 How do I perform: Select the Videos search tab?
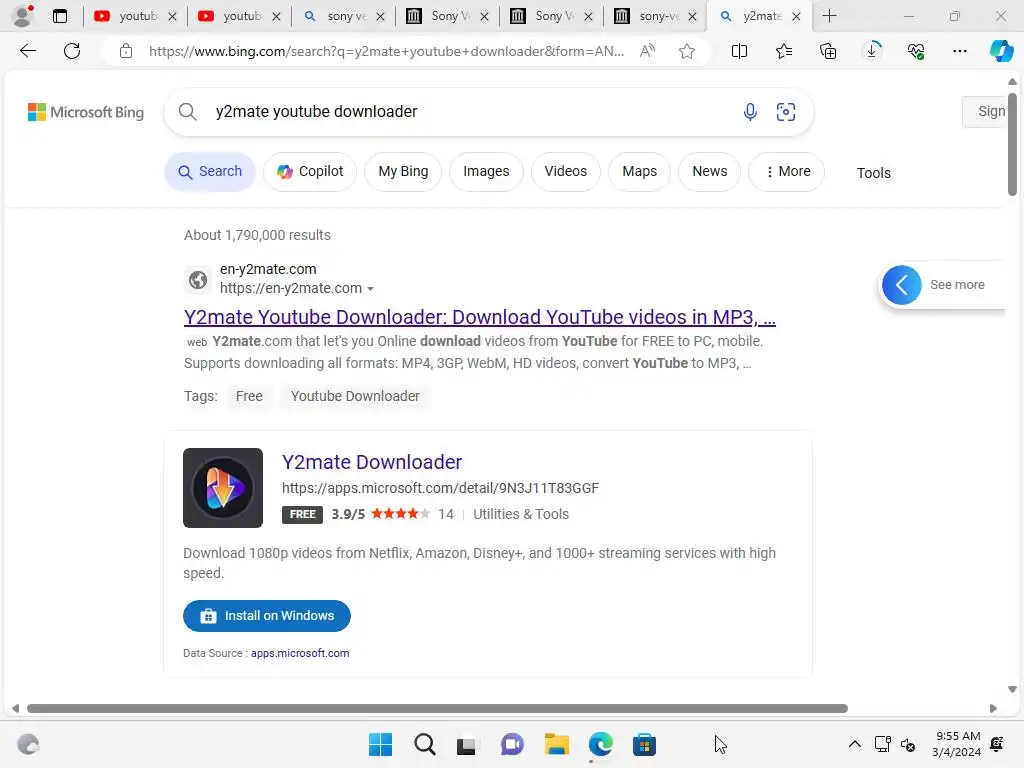(566, 172)
